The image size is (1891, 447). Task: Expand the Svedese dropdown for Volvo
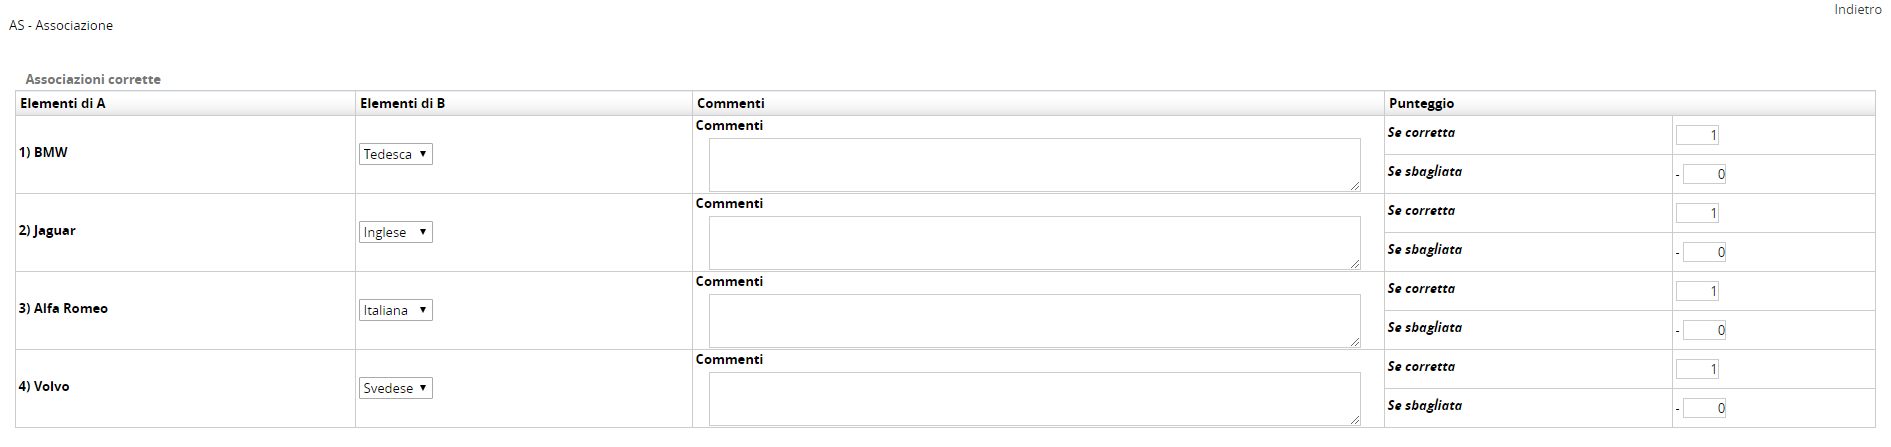[x=395, y=388]
